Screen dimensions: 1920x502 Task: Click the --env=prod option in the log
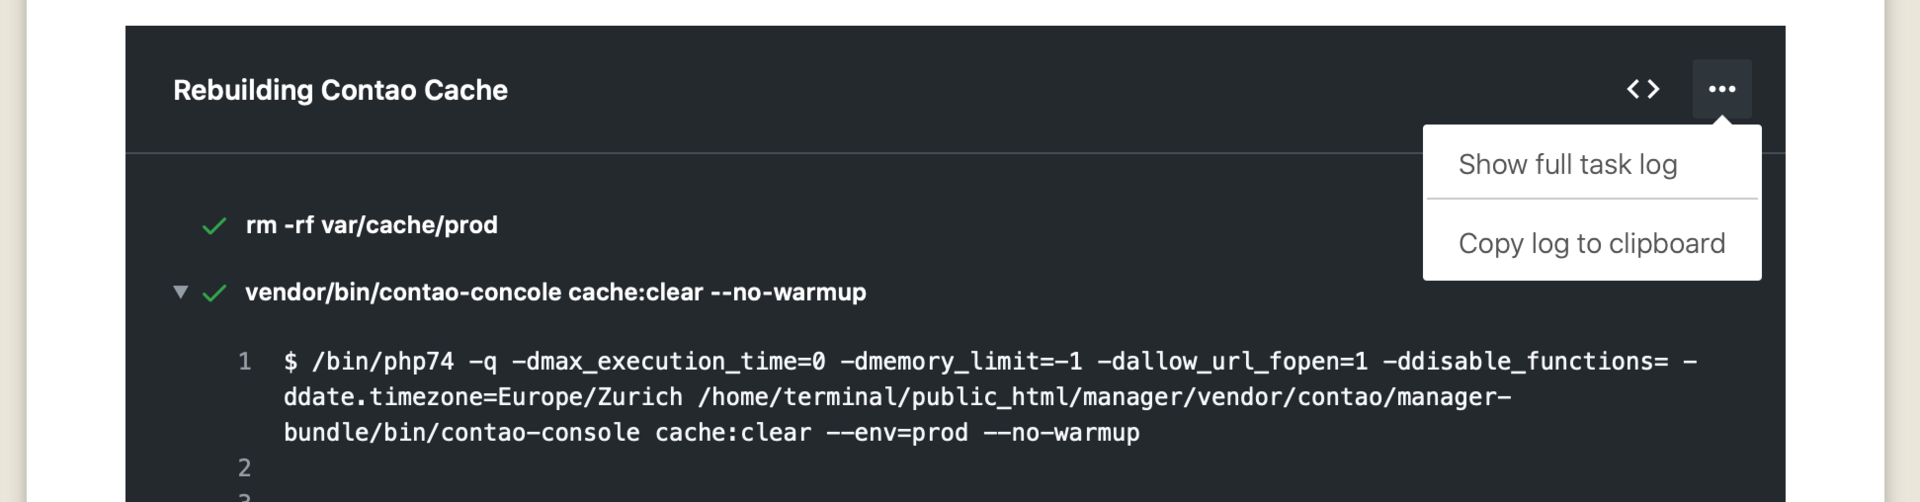pos(897,433)
